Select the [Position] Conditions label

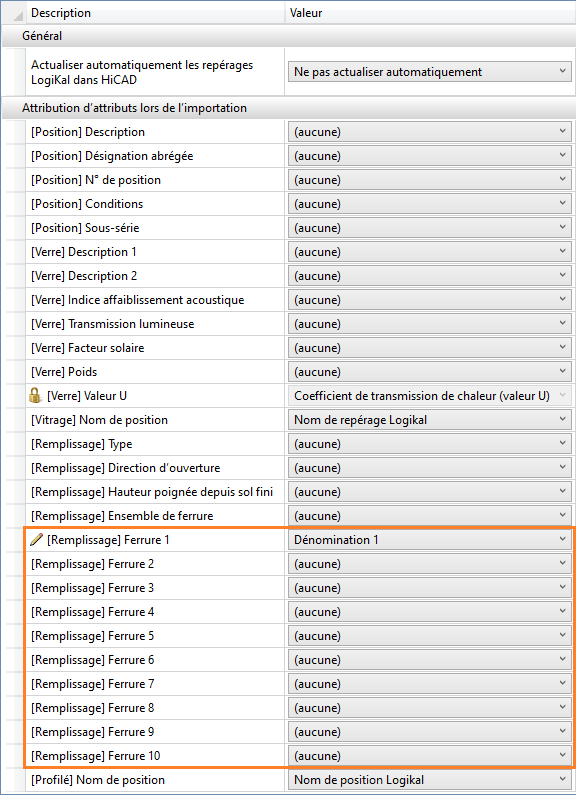(x=87, y=204)
